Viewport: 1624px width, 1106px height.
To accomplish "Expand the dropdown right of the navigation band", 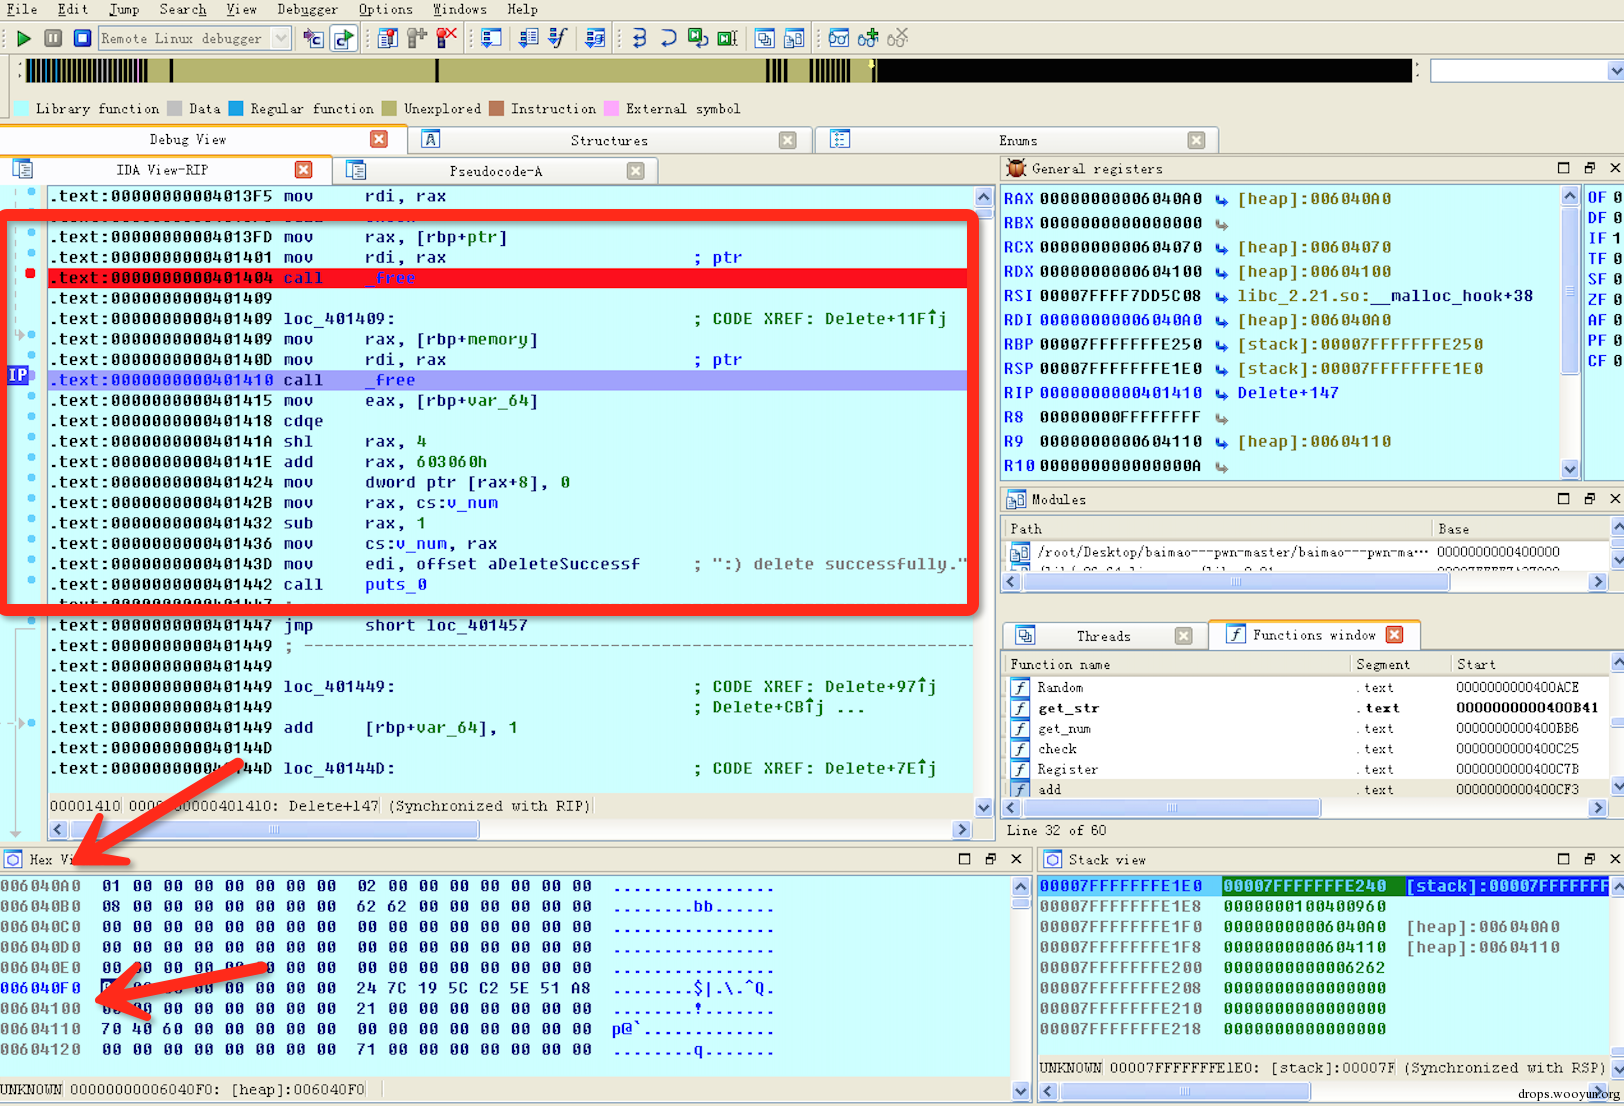I will pyautogui.click(x=1614, y=71).
